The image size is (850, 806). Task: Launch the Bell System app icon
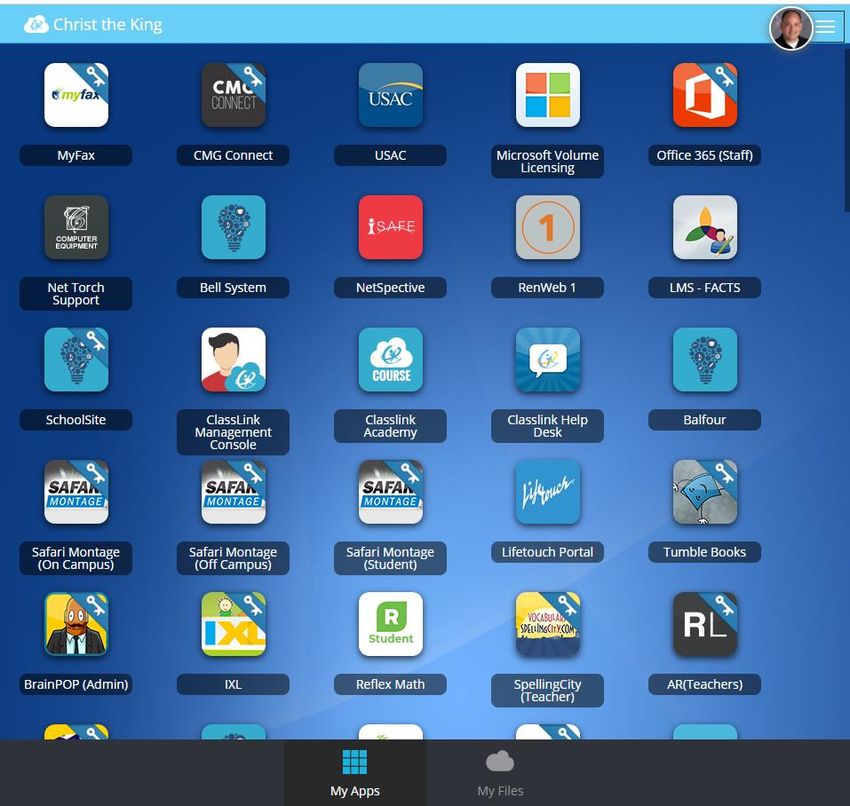(233, 227)
